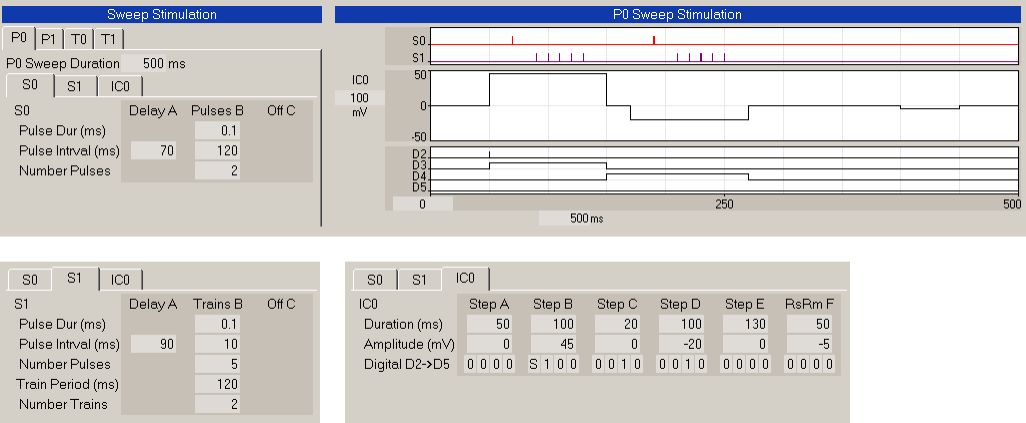Click IC0 Step B amplitude field showing 45
Image resolution: width=1026 pixels, height=423 pixels.
click(554, 344)
